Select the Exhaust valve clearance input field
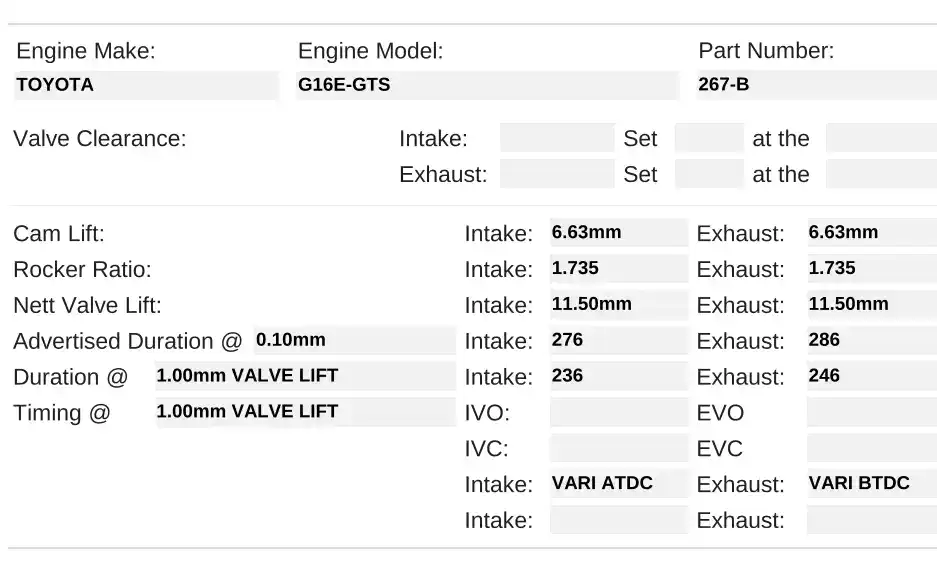937x587 pixels. [x=556, y=174]
